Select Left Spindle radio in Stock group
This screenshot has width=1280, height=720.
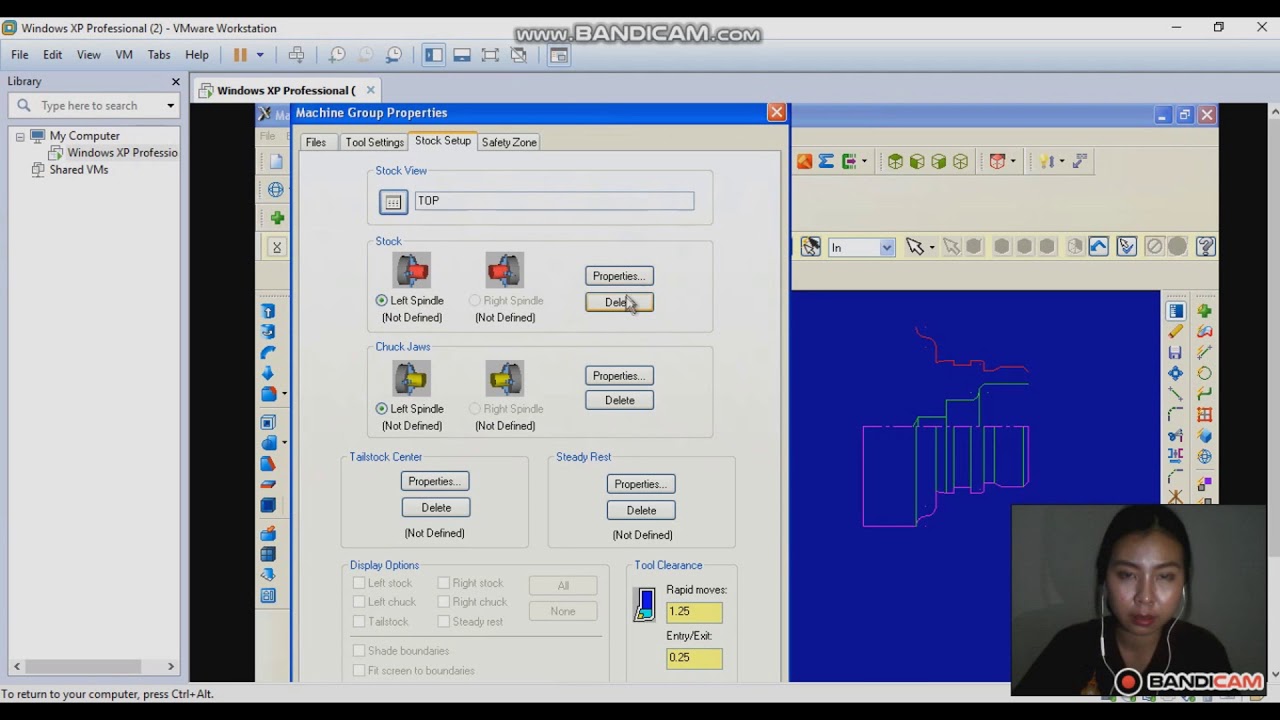click(x=381, y=300)
